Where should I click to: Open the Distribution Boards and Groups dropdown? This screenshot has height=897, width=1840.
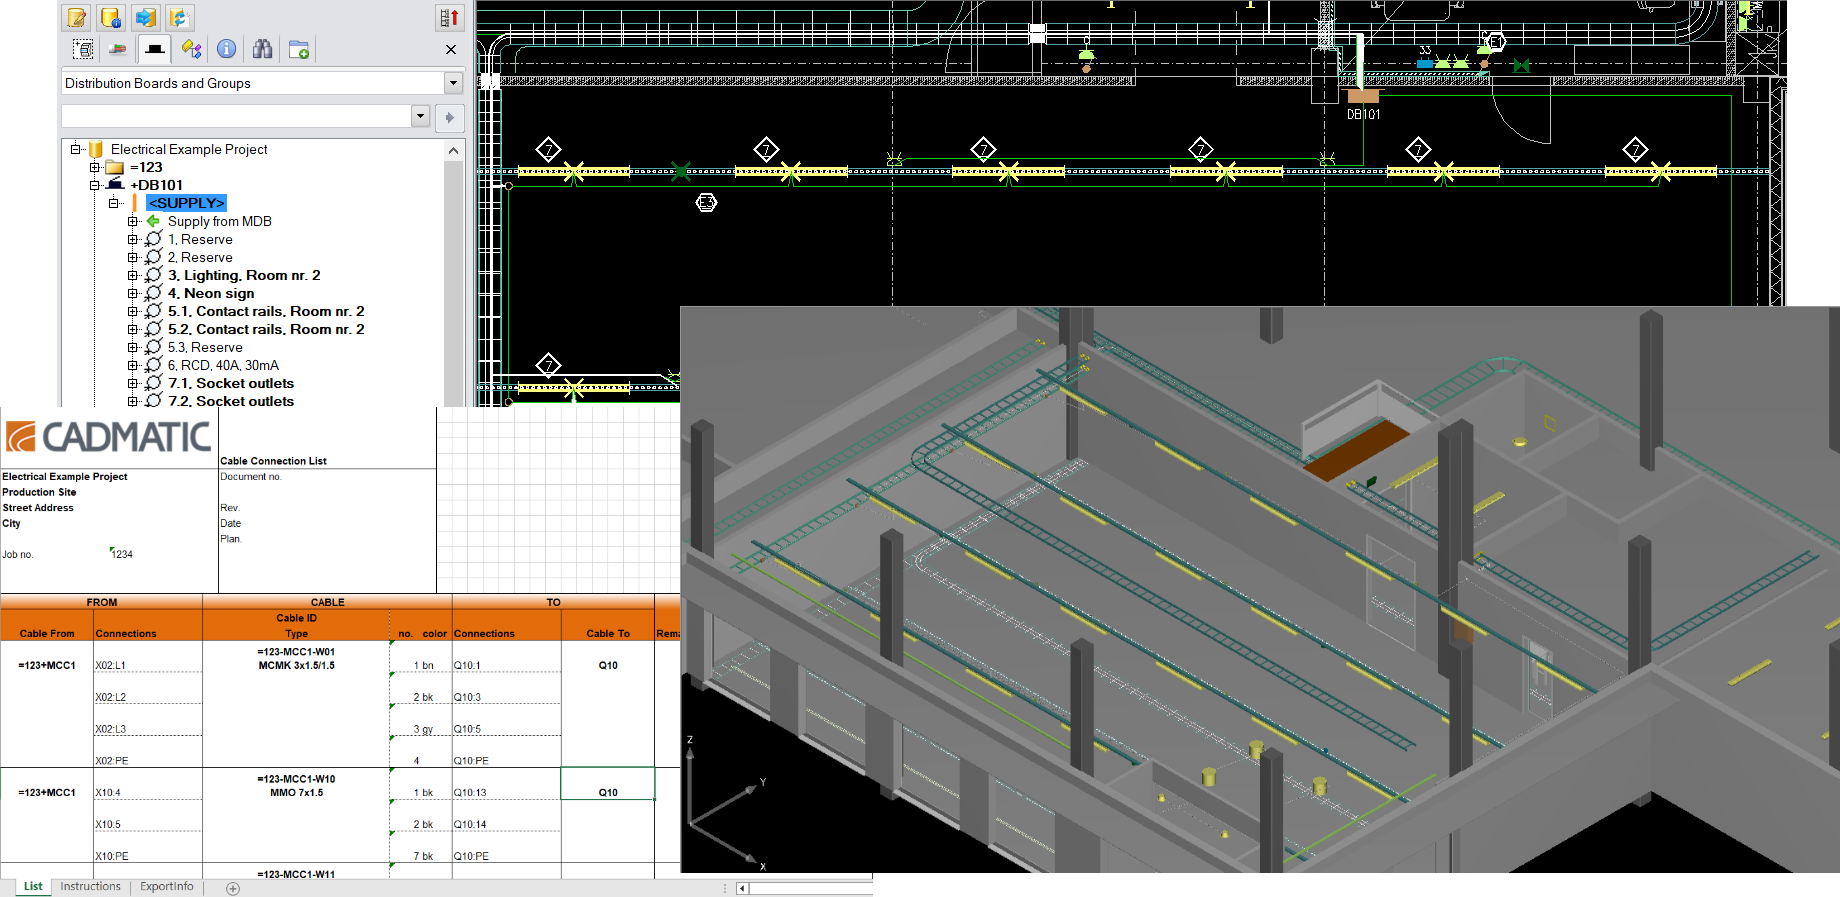pos(453,83)
